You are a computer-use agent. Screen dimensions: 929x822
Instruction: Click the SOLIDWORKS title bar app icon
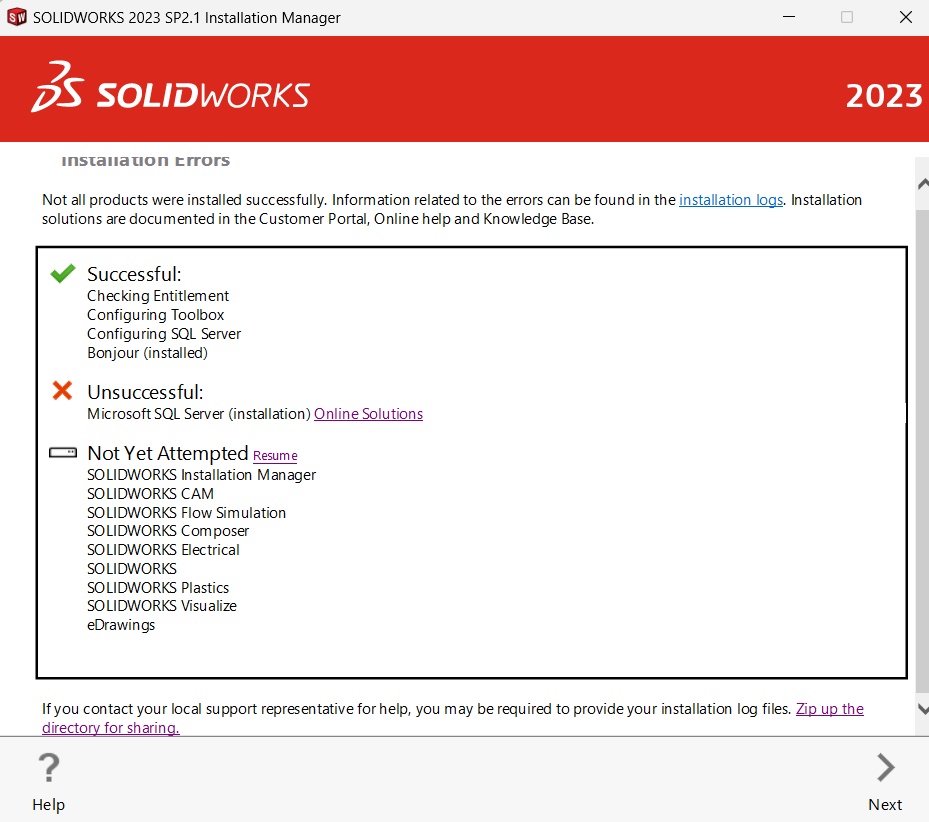coord(17,17)
